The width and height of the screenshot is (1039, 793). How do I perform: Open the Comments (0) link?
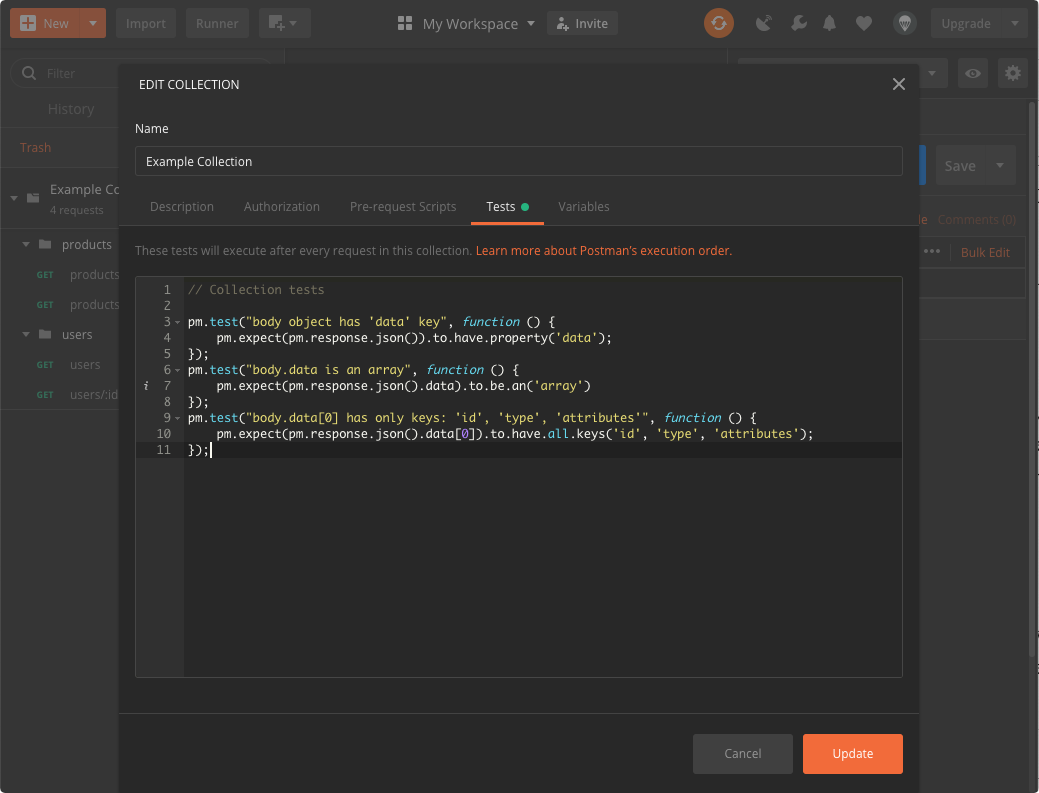pos(976,219)
